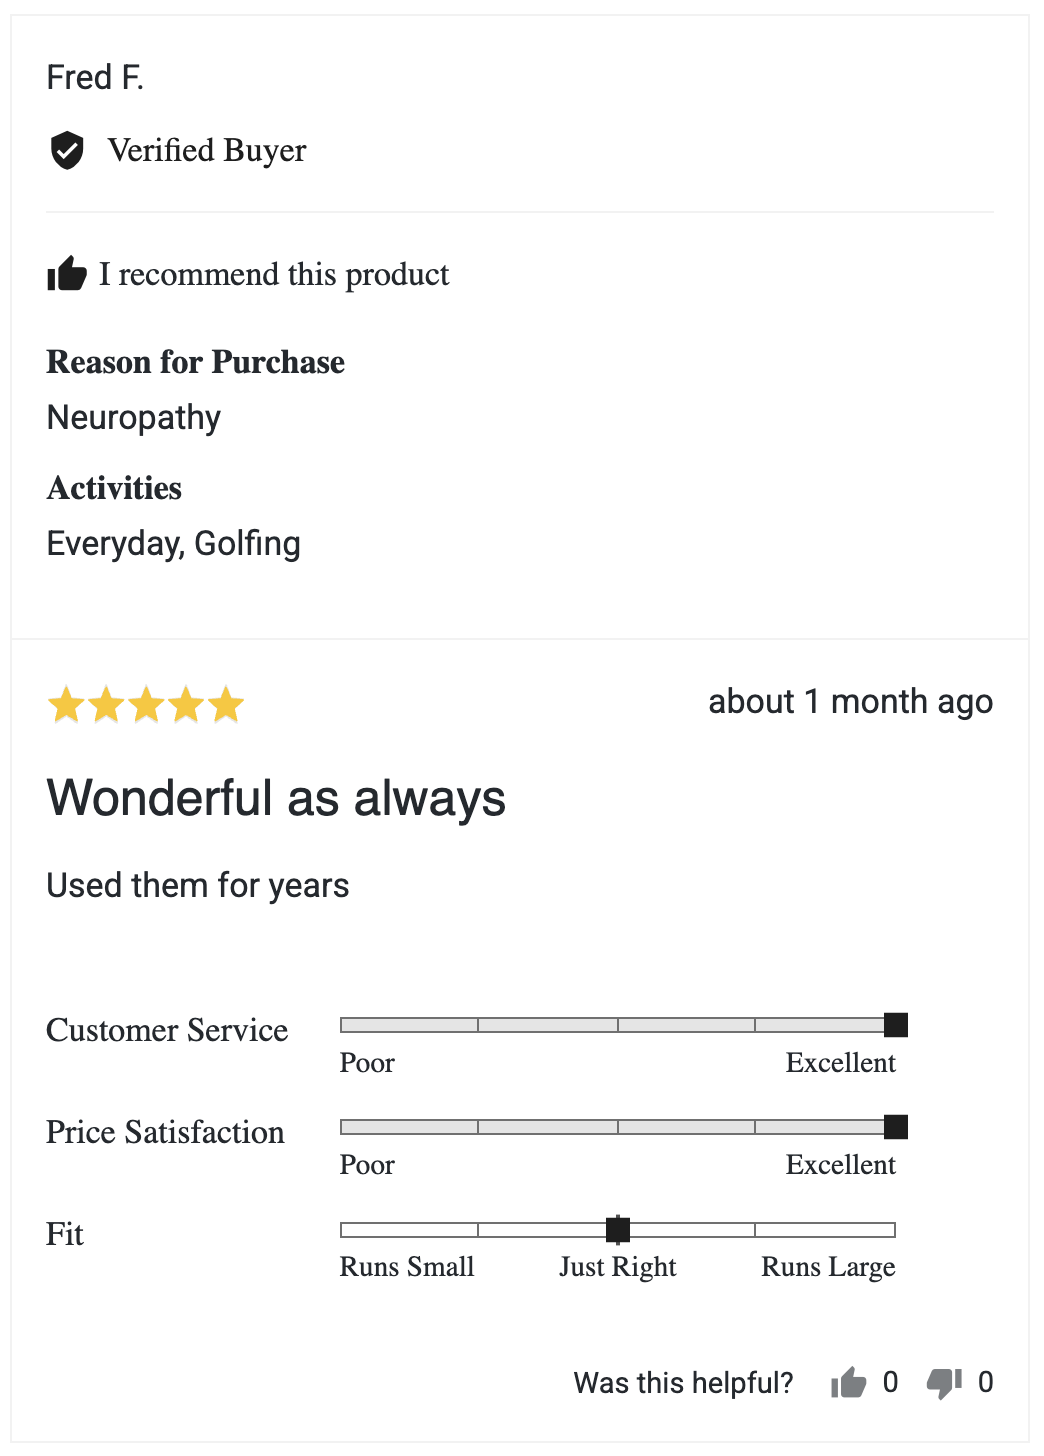Click the third gold rating star
Viewport: 1044px width, 1456px height.
pos(147,705)
